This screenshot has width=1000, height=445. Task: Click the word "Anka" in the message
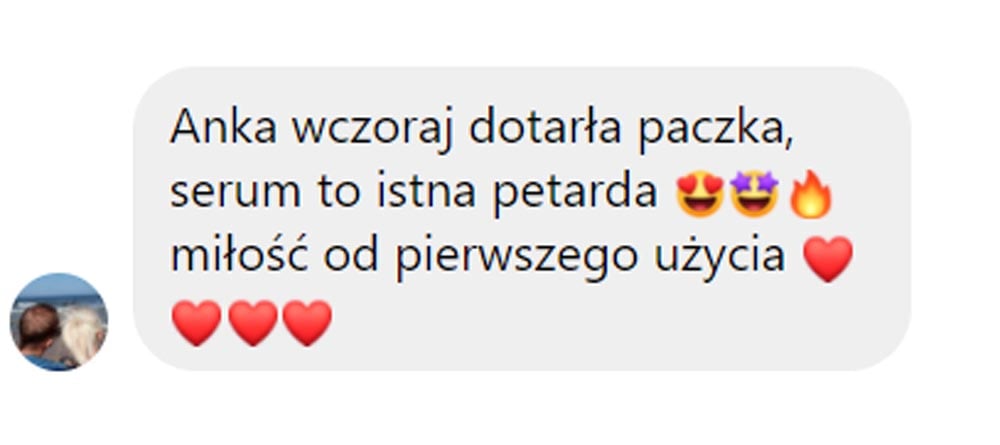pos(224,128)
